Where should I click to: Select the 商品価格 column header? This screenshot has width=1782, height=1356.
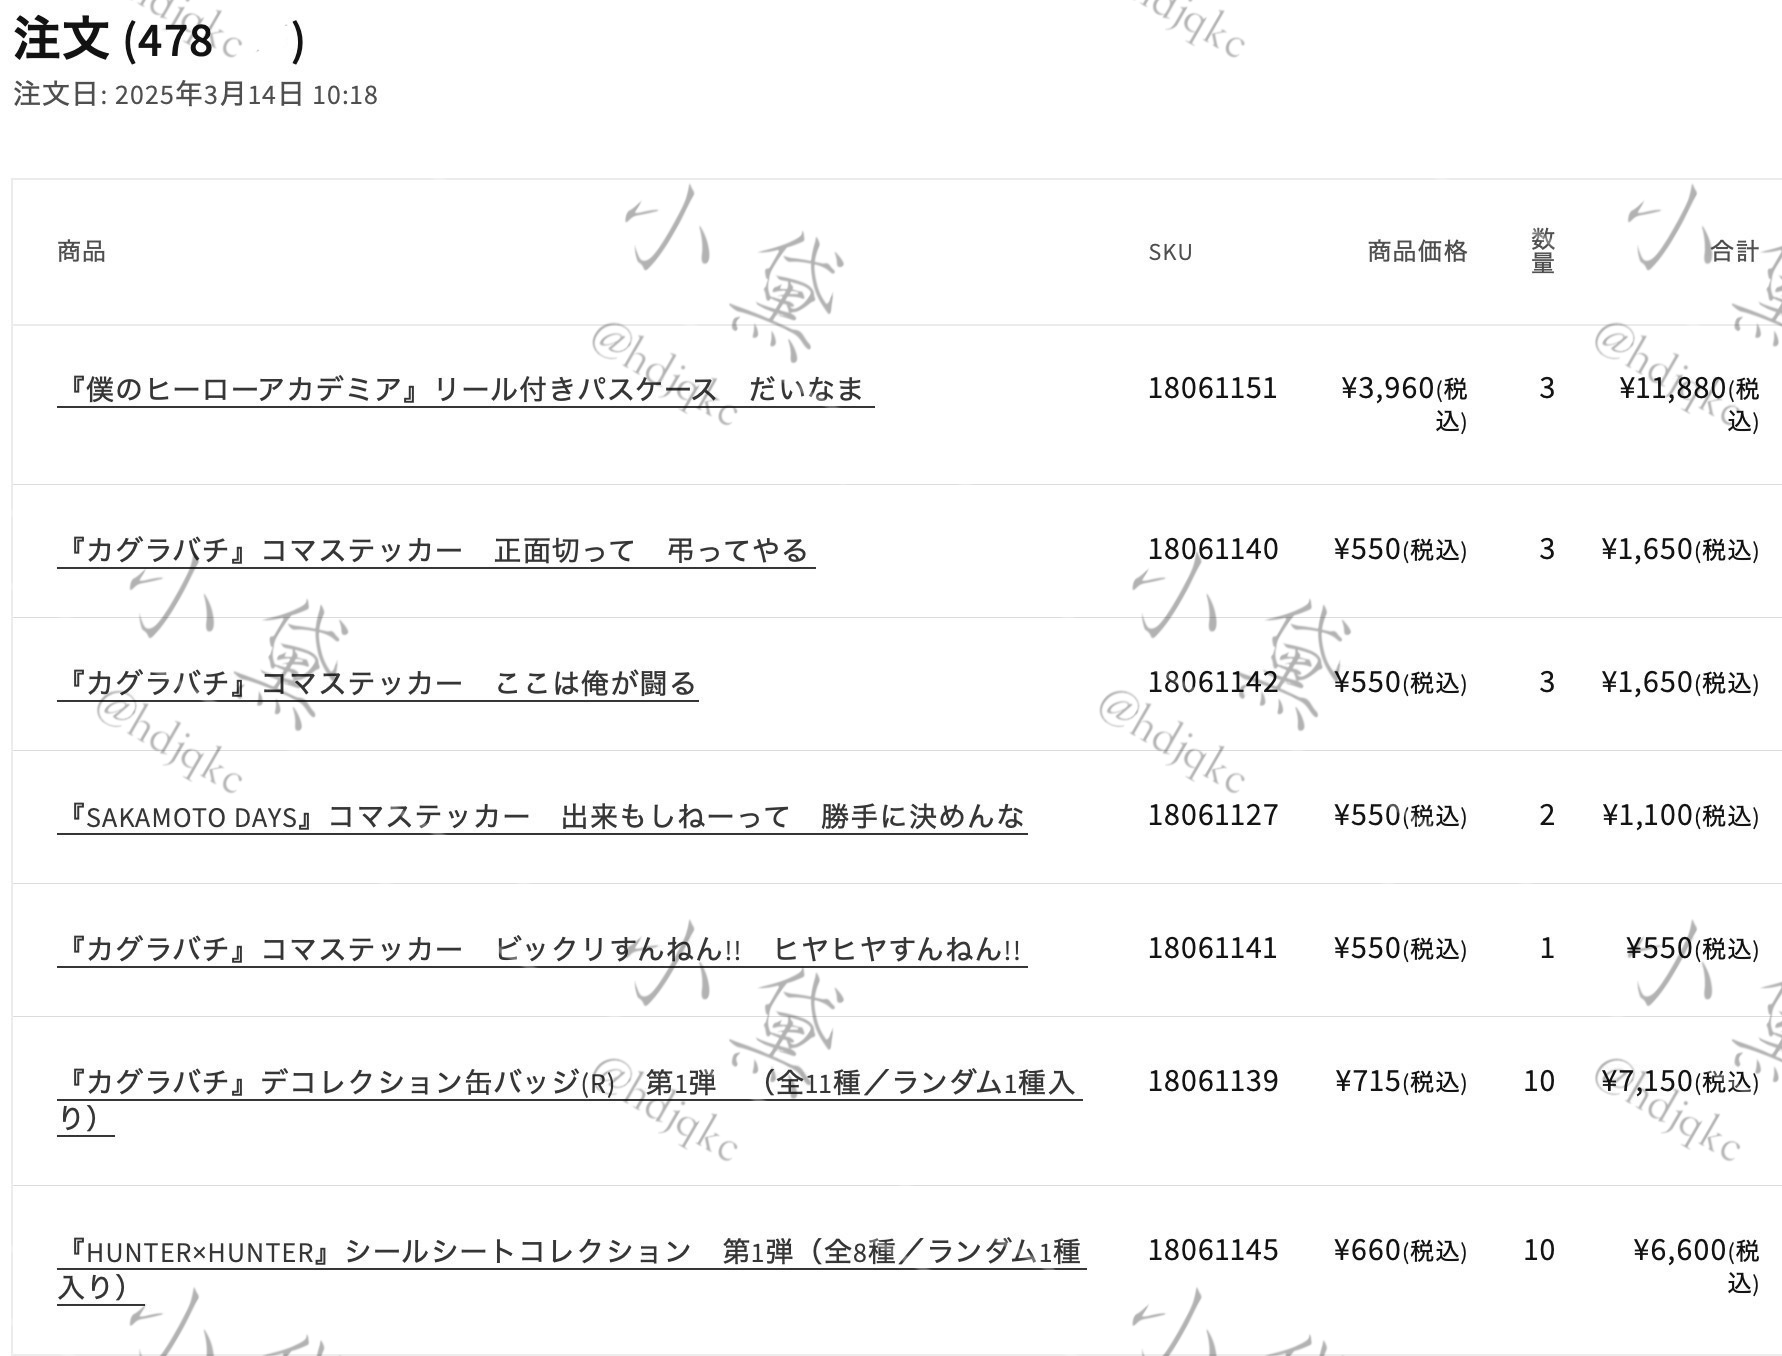pos(1417,251)
